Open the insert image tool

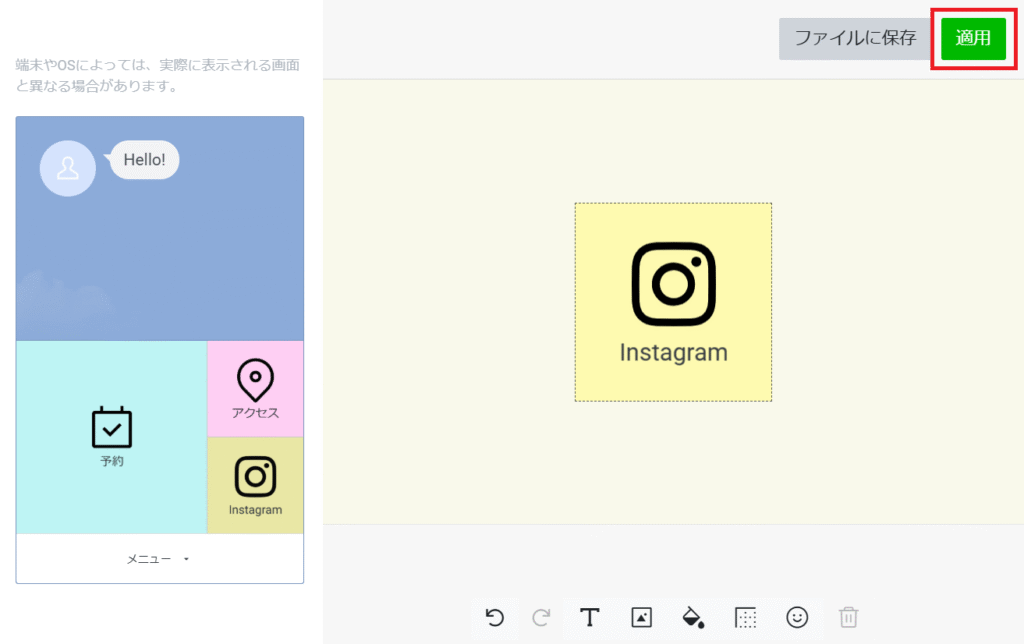click(x=642, y=618)
